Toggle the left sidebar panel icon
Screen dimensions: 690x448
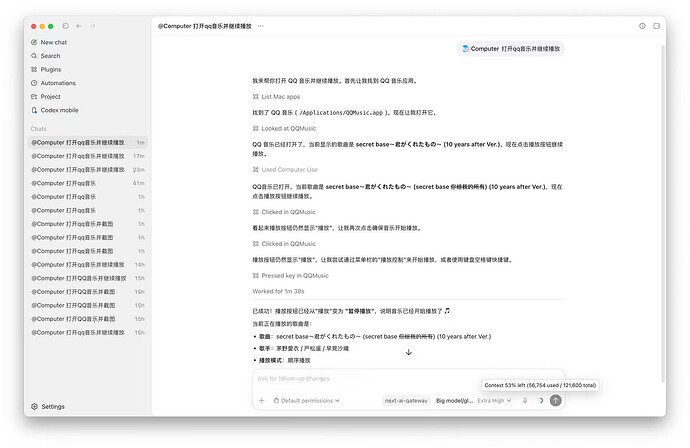tap(66, 26)
